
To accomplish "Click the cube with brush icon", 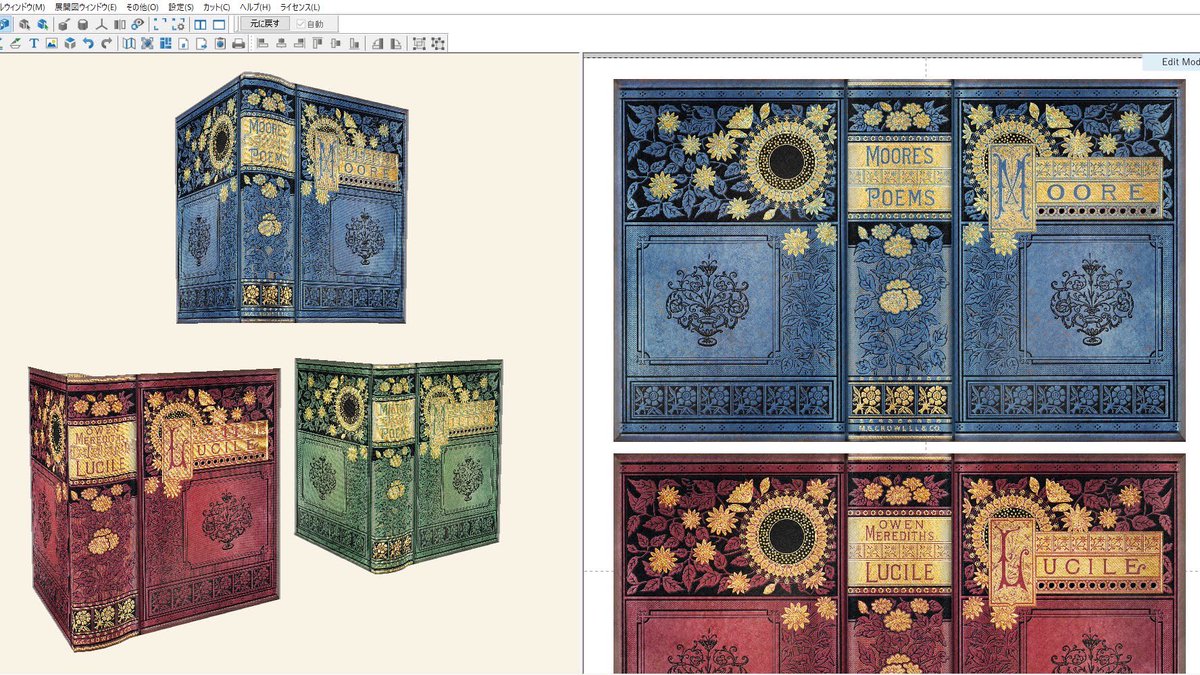I will pos(63,25).
